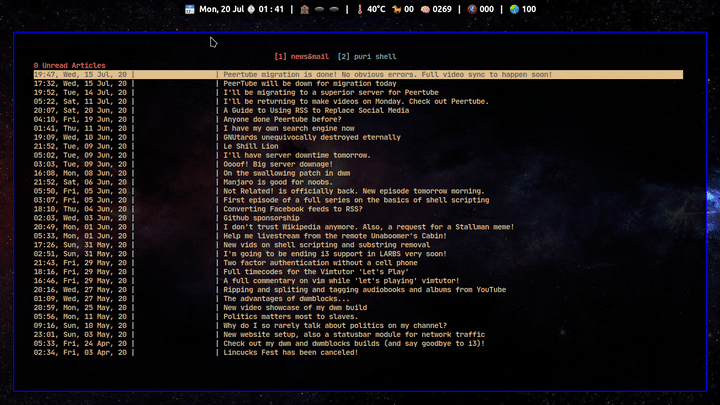Viewport: 720px width, 405px height.
Task: Open 'Peertube migration is done!' article
Action: coord(358,74)
